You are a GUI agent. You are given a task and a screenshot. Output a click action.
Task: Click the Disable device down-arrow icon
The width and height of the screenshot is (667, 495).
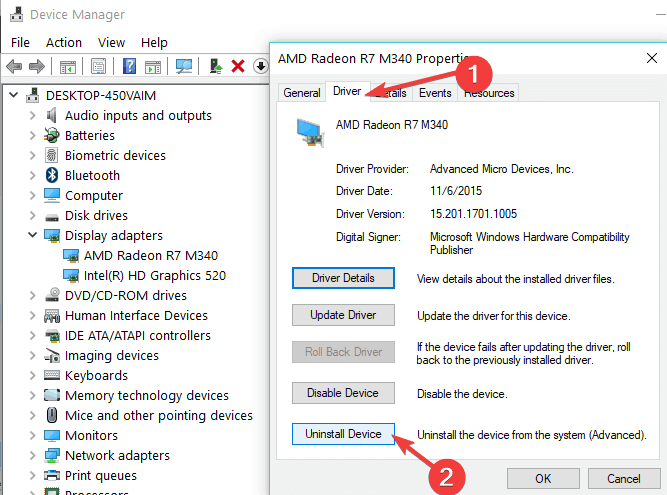260,66
